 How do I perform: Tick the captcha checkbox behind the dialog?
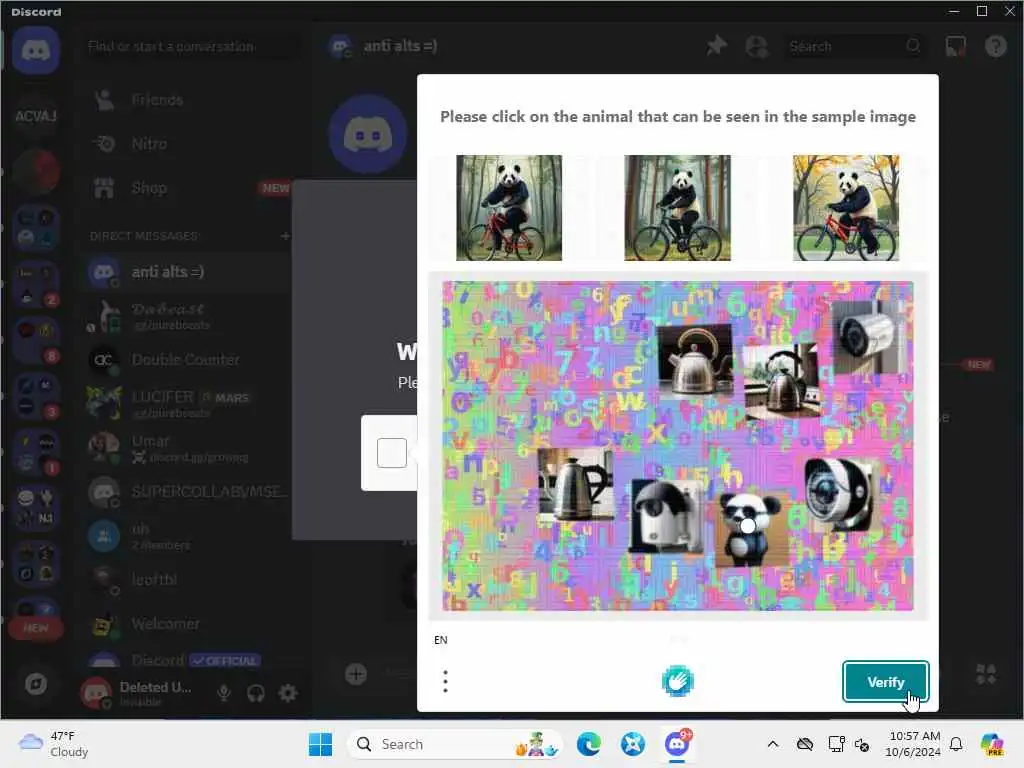tap(392, 453)
